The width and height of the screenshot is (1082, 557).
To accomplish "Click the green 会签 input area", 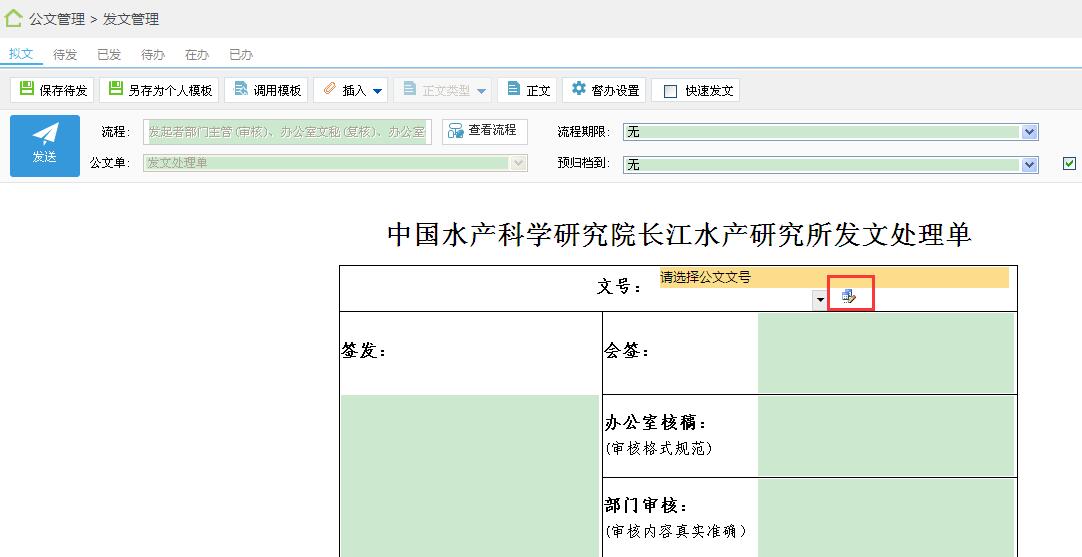I will coord(886,353).
